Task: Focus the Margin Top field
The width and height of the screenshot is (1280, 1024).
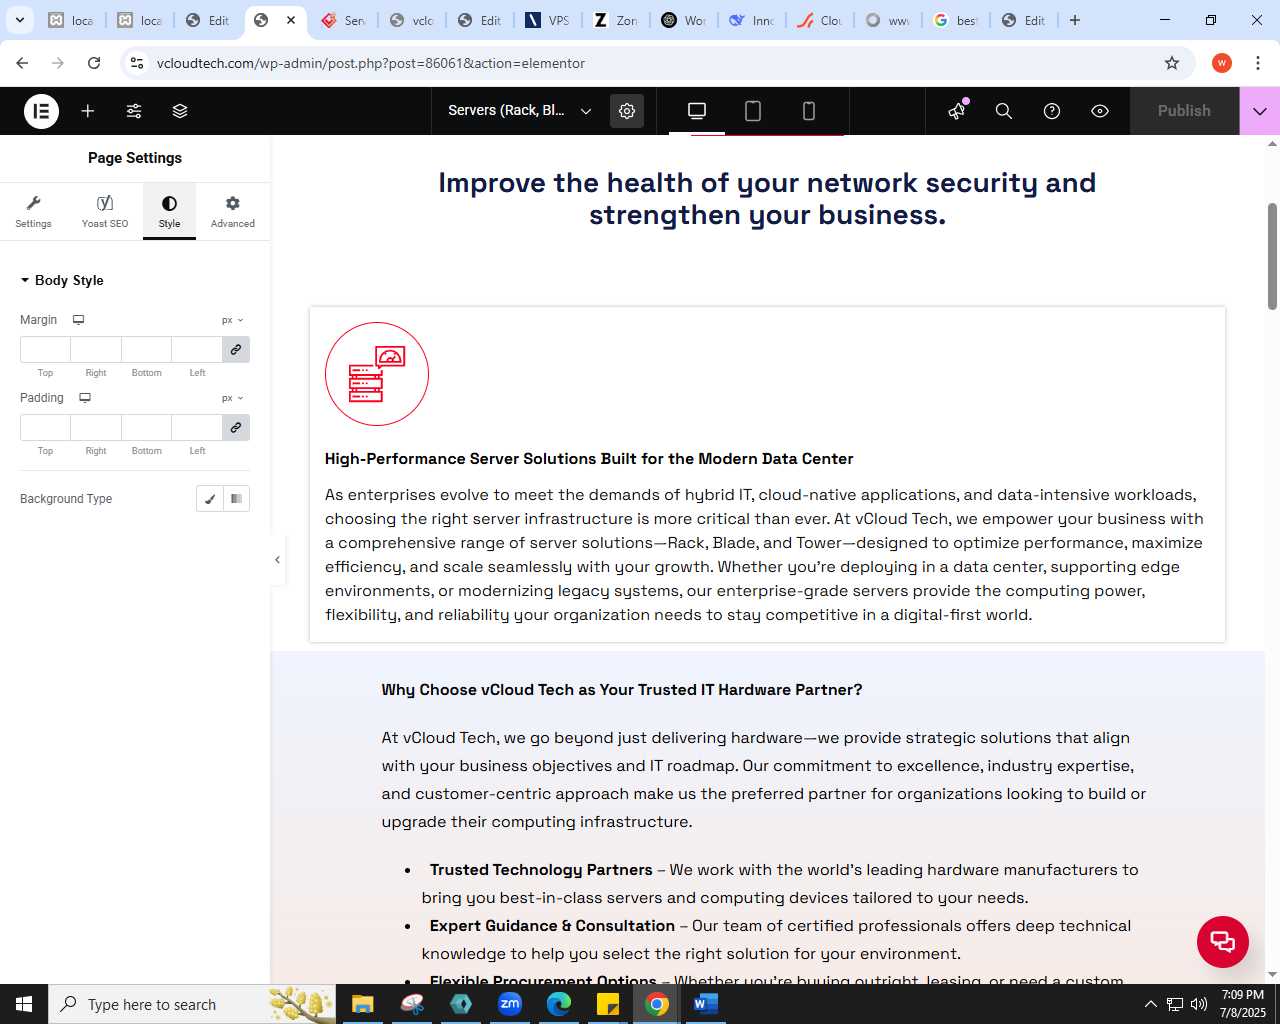Action: [45, 349]
